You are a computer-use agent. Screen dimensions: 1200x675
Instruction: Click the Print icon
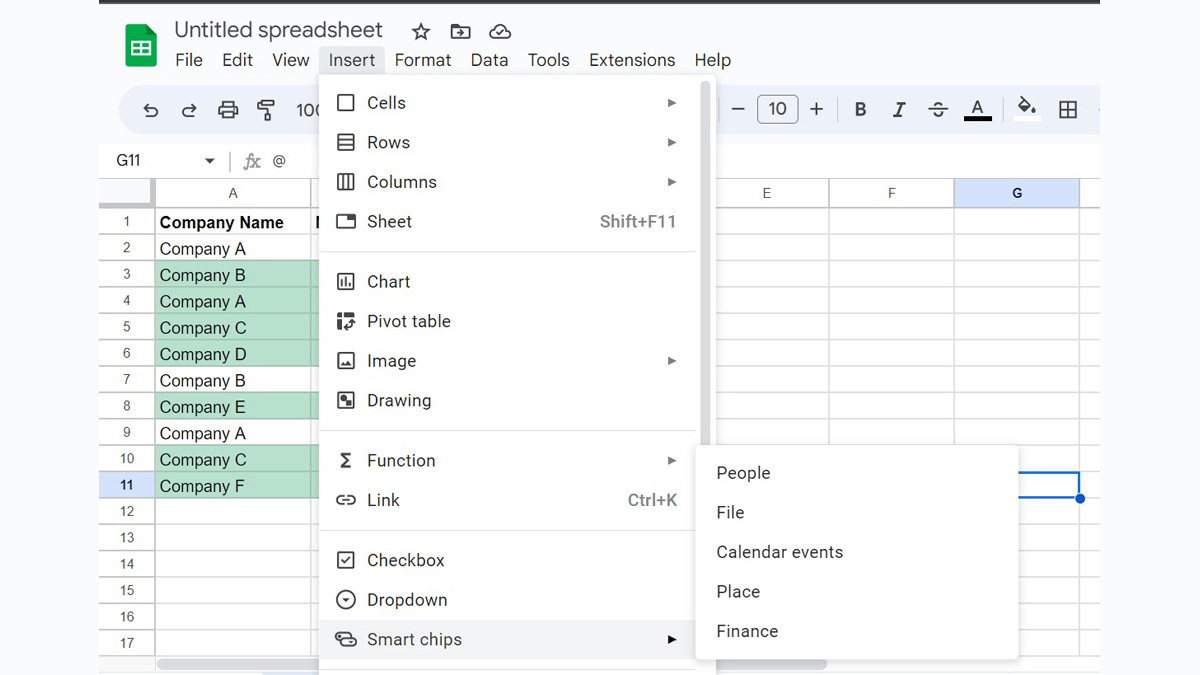click(x=228, y=110)
